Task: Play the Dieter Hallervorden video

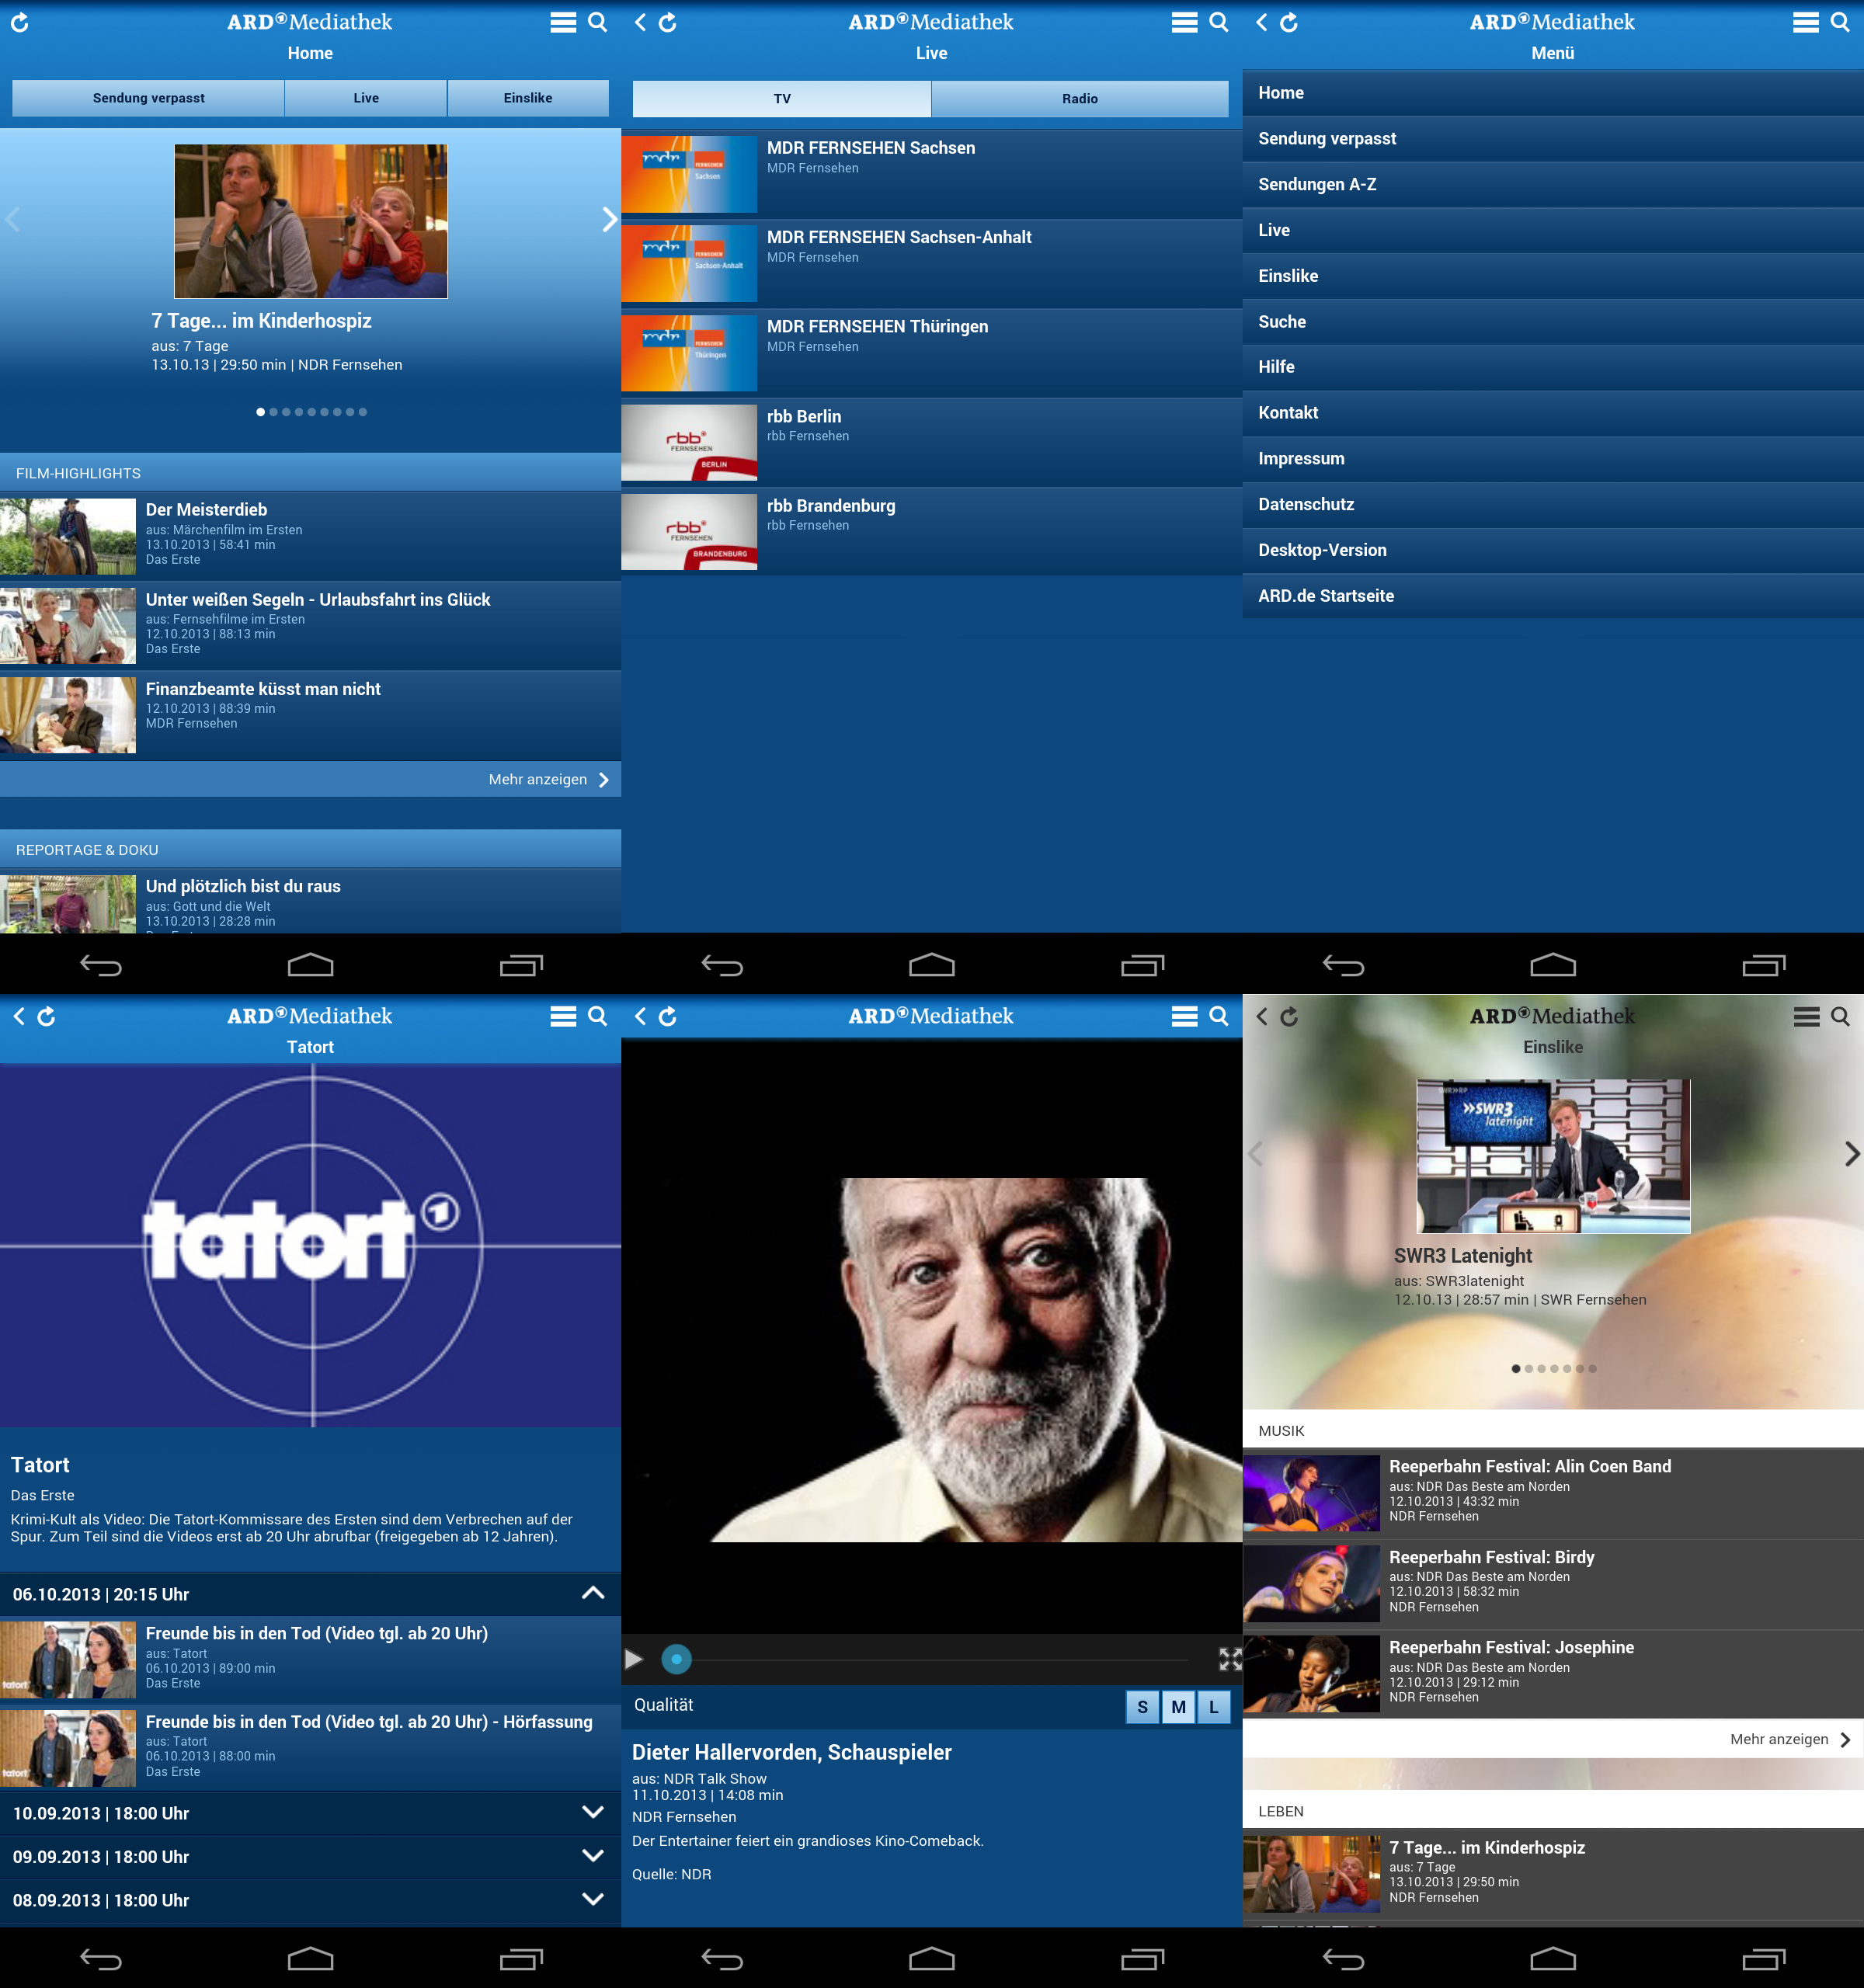Action: click(x=633, y=1659)
